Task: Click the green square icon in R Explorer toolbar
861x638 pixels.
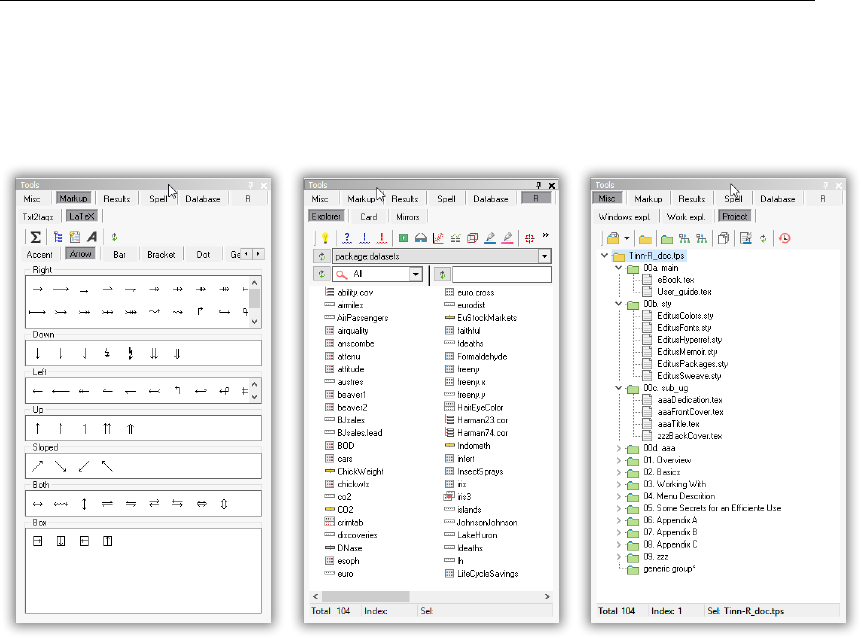Action: pyautogui.click(x=404, y=238)
